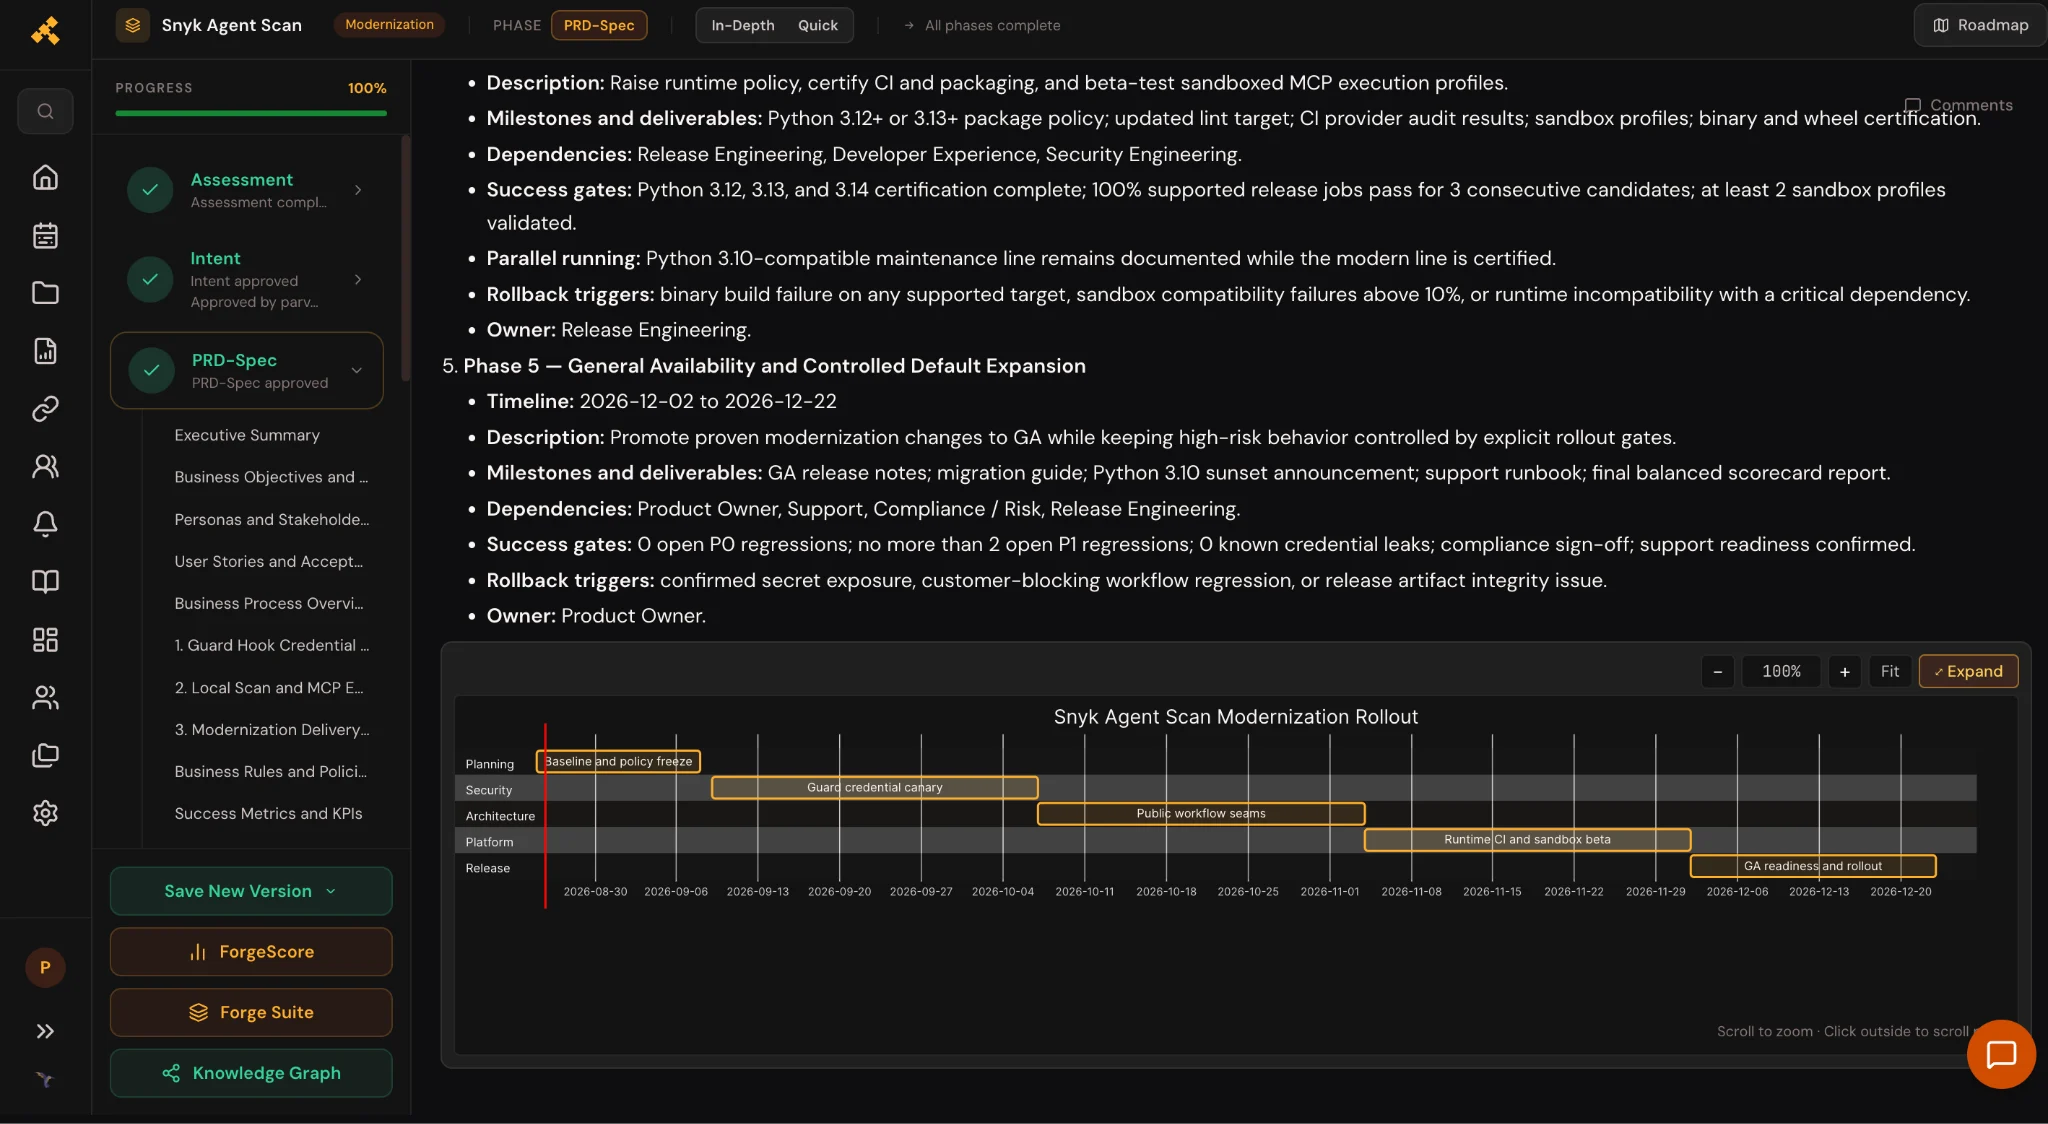
Task: Open the calendar icon in sidebar
Action: coord(45,235)
